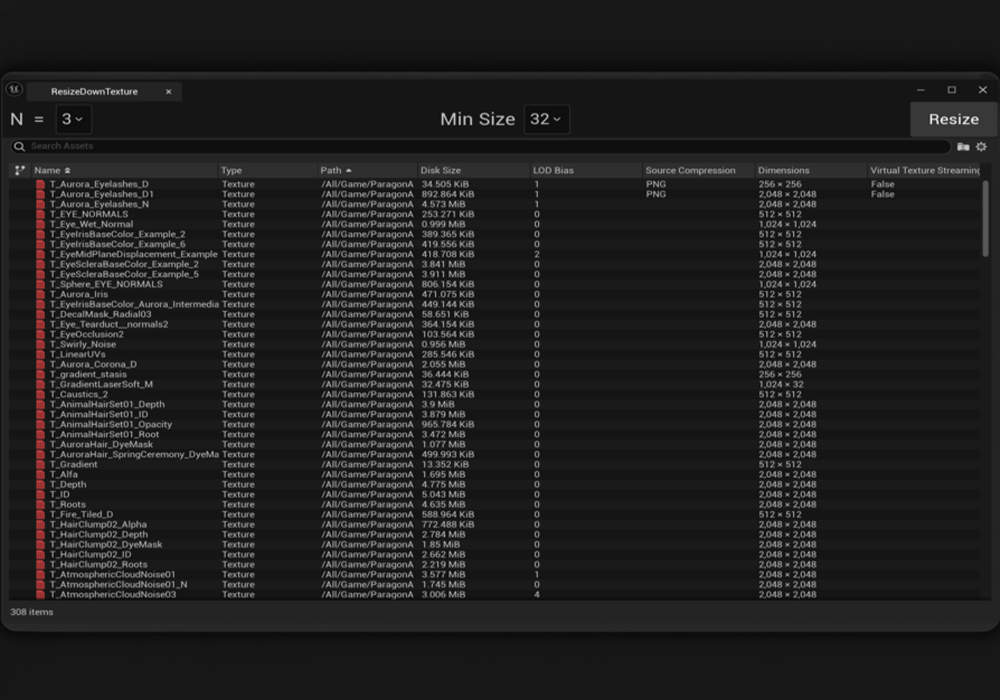
Task: Select the ResizeDownTexture tab
Action: click(x=95, y=90)
